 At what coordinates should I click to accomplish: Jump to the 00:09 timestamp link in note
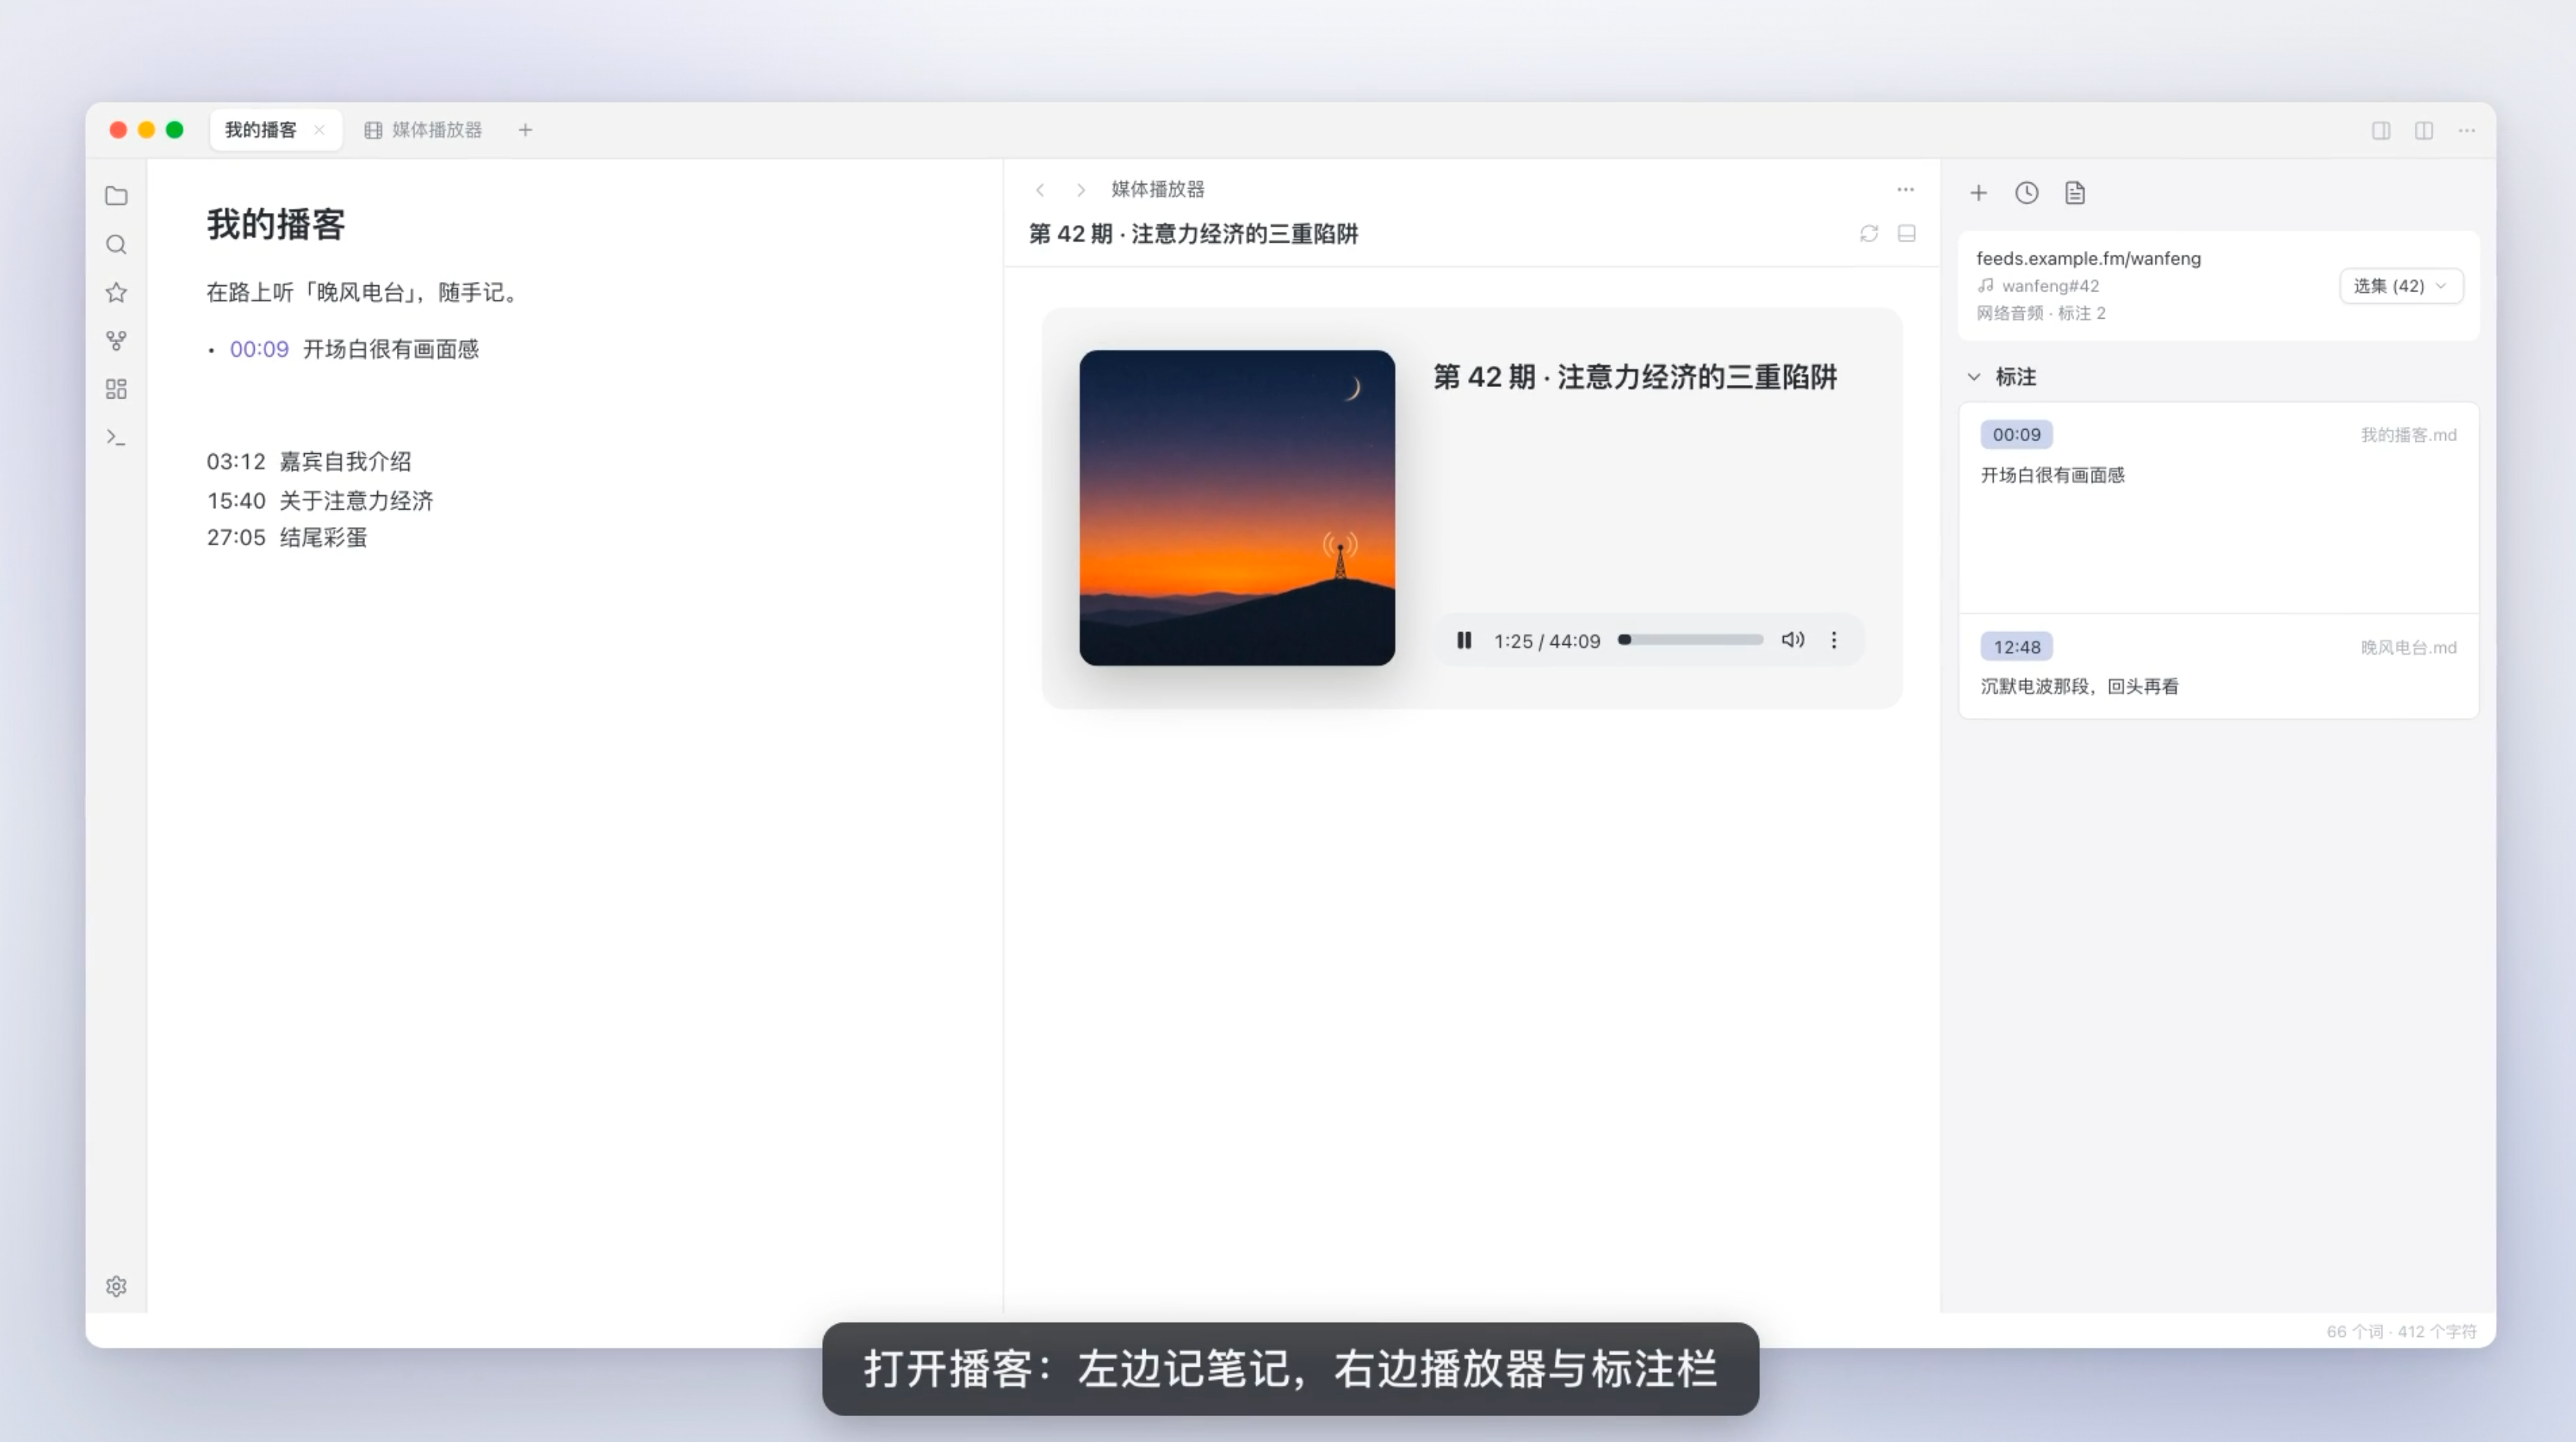pos(259,349)
